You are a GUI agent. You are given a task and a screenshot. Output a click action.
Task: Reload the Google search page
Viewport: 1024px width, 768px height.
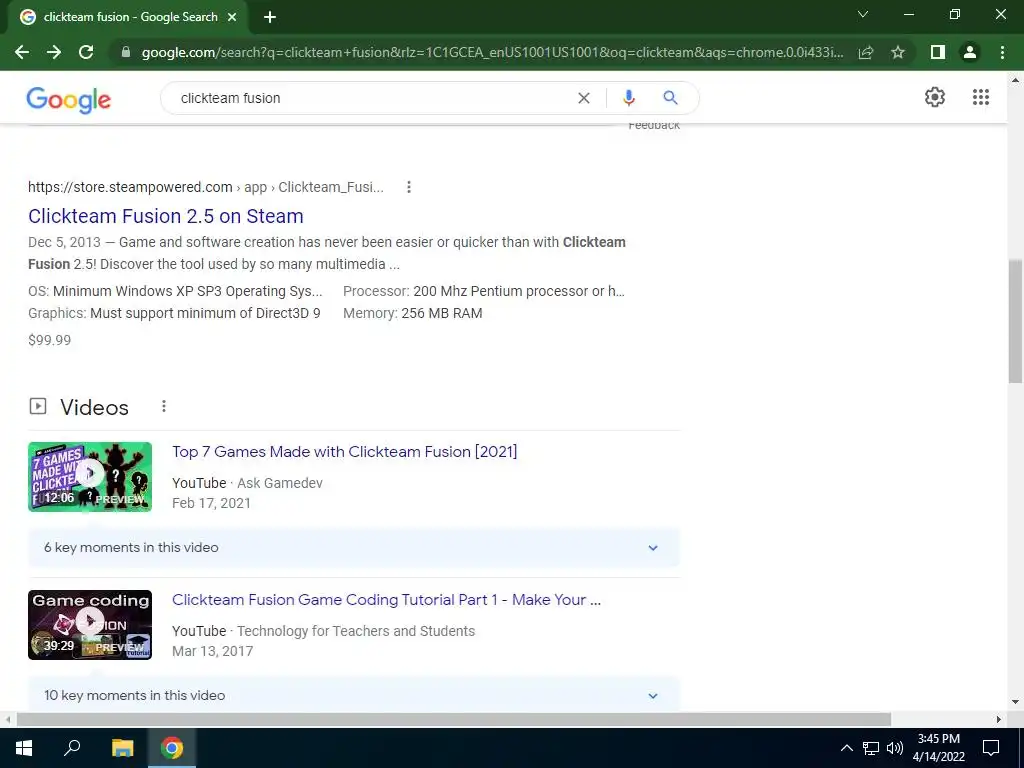(x=86, y=52)
